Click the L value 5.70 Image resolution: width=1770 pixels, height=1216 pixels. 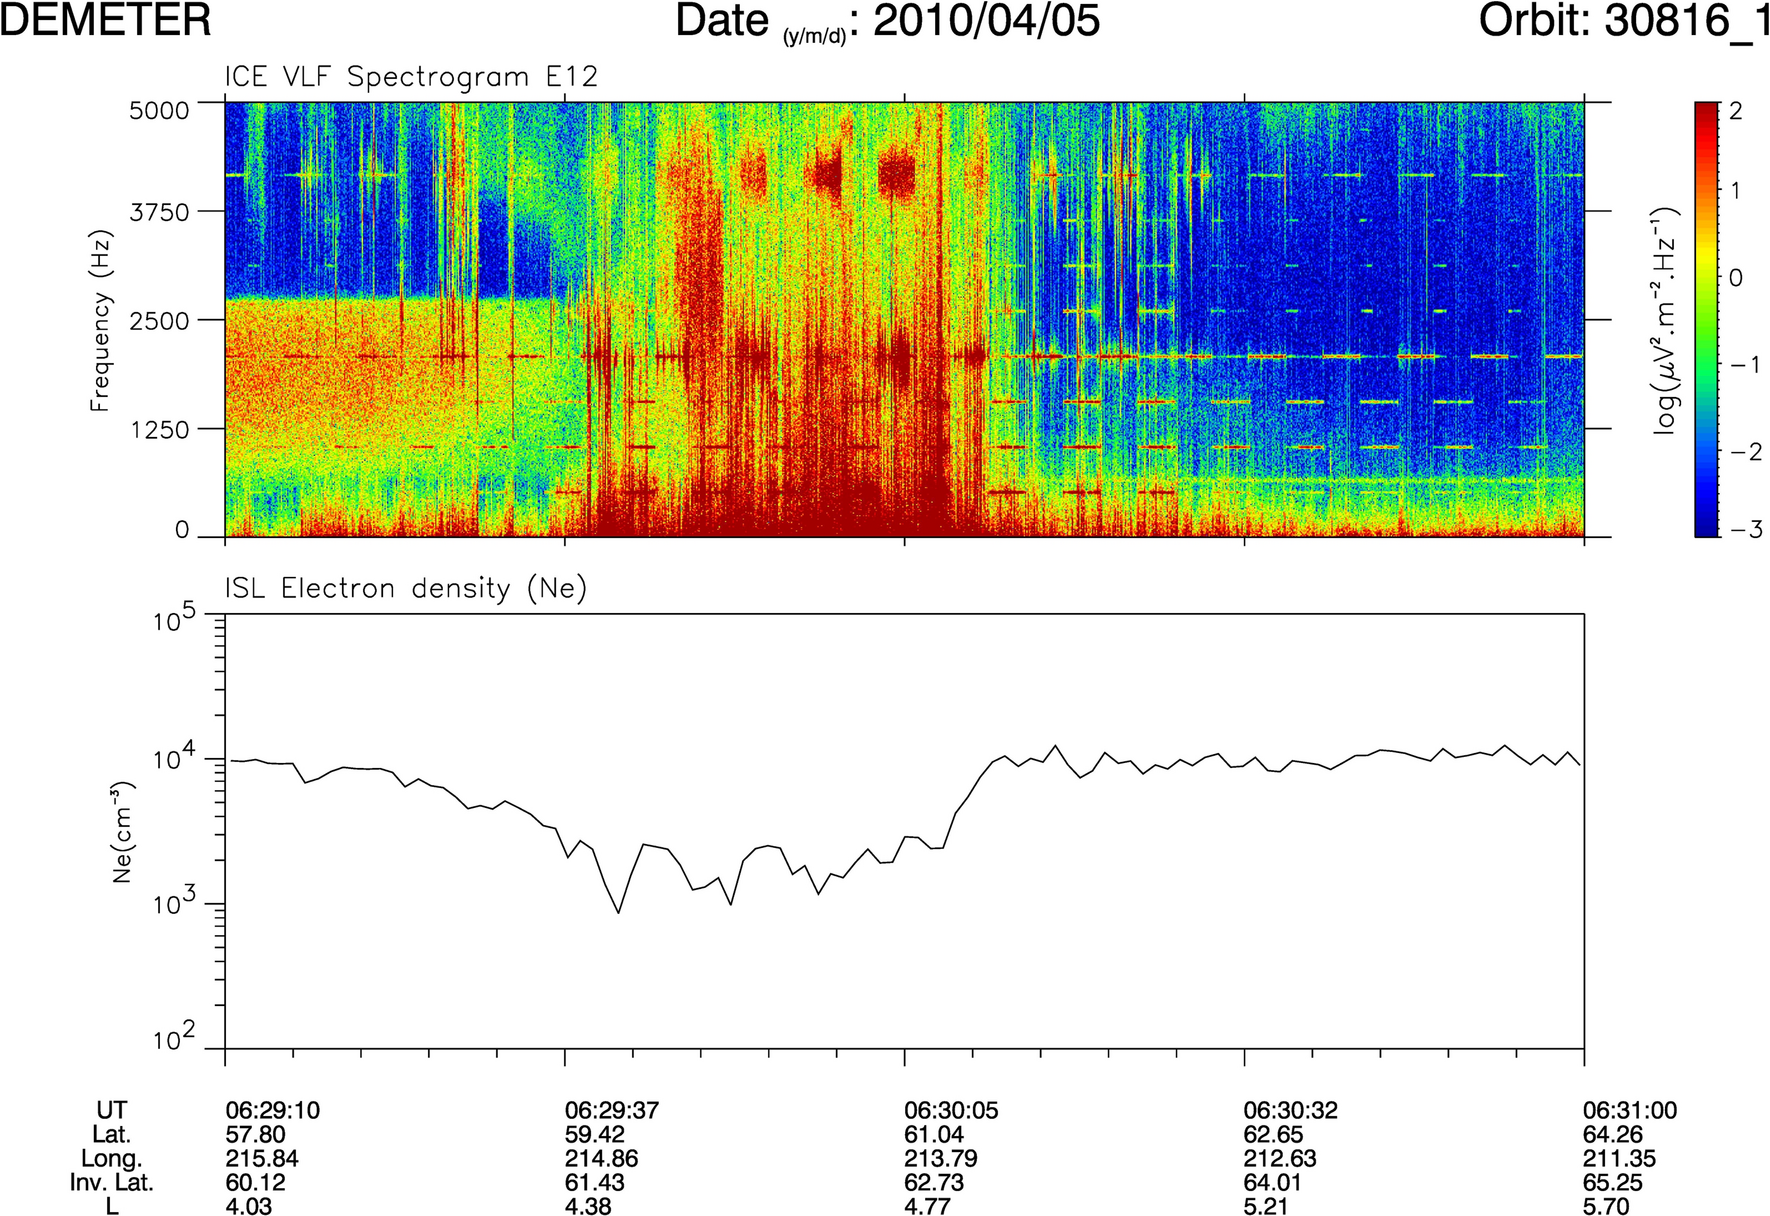coord(1606,1206)
